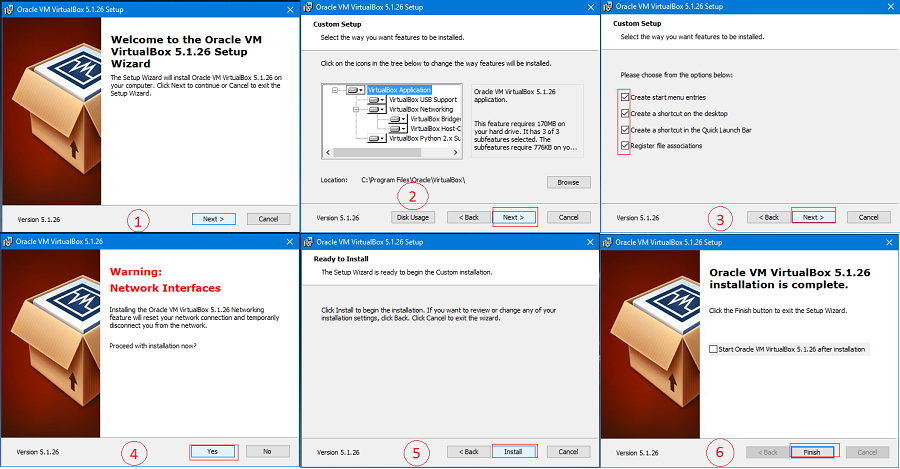Click the feature tree's right scroll arrow

(456, 153)
